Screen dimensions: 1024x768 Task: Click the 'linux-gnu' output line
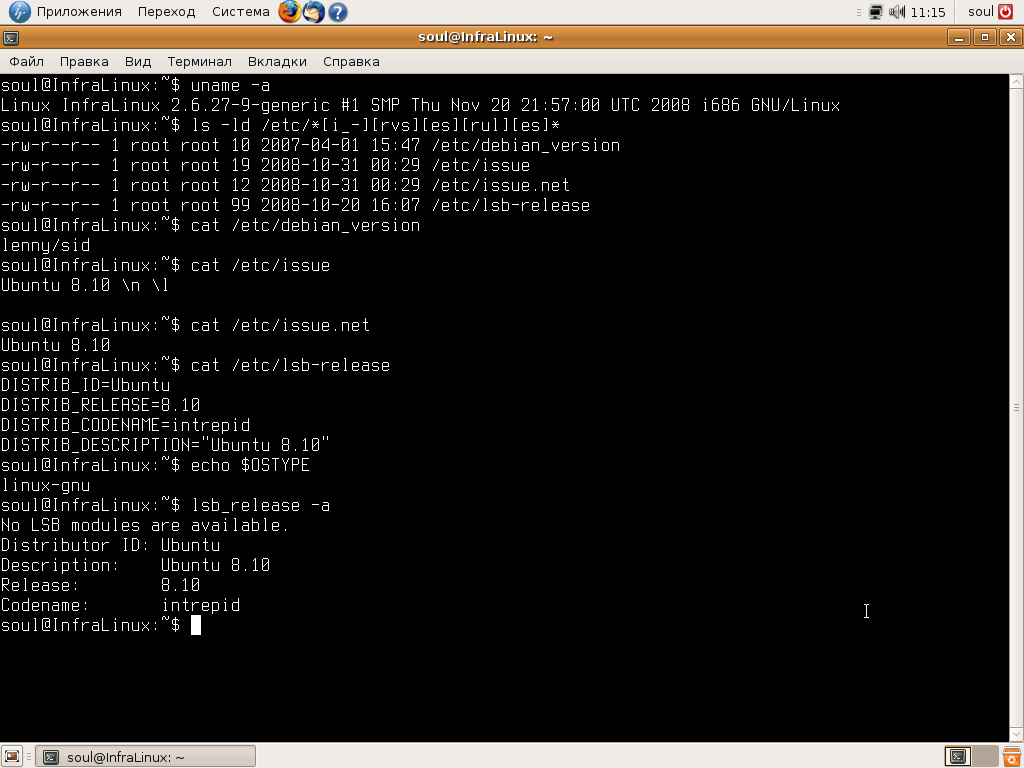(45, 485)
